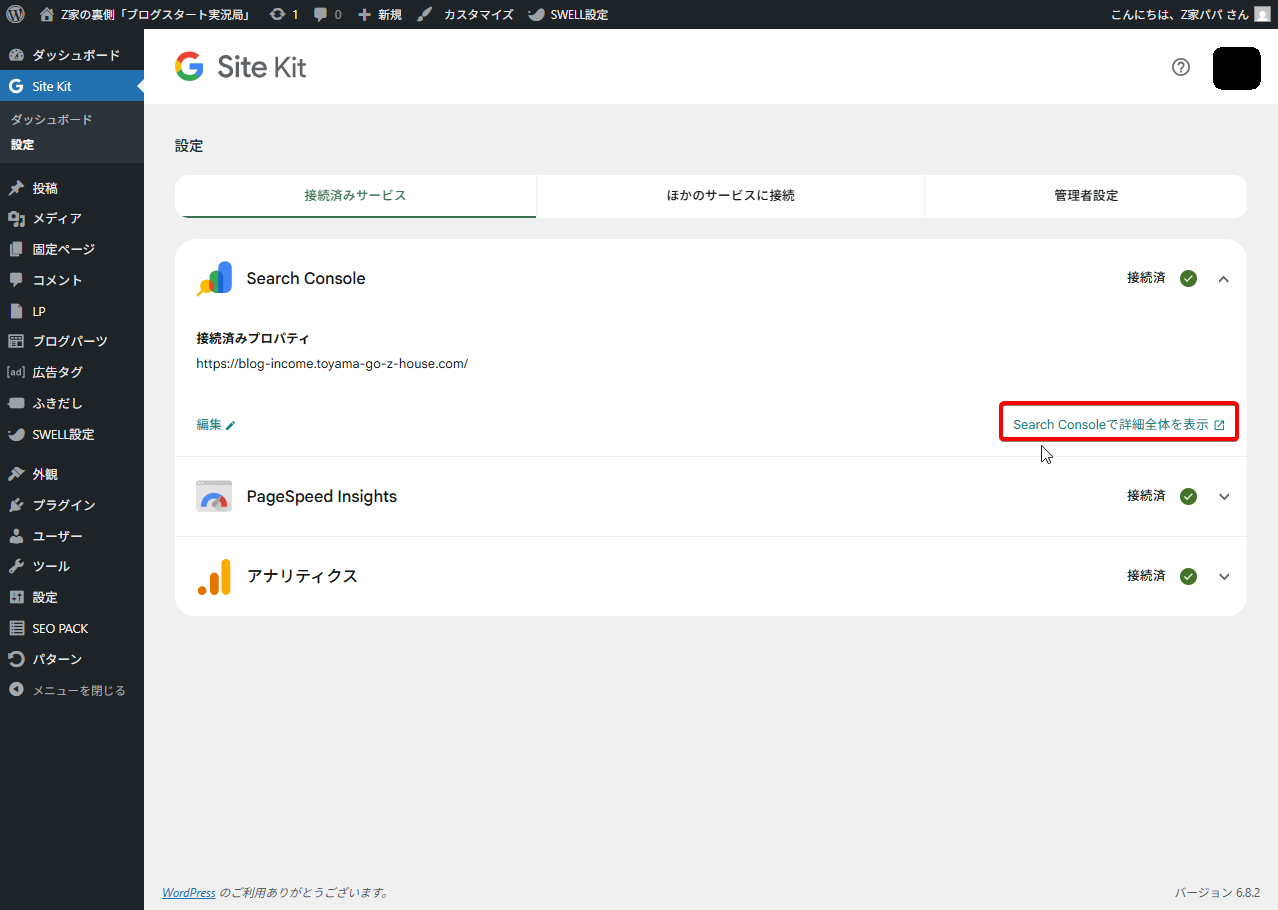Click the メディア icon in the sidebar
Image resolution: width=1278 pixels, height=910 pixels.
click(16, 219)
